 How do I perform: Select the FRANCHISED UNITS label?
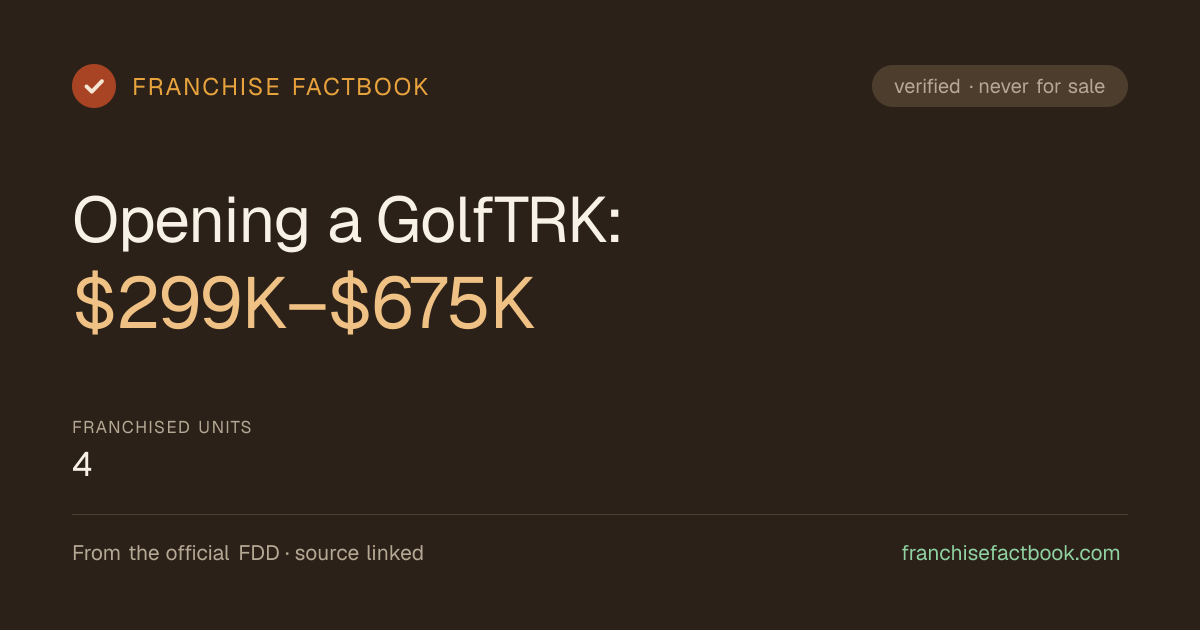click(x=162, y=427)
